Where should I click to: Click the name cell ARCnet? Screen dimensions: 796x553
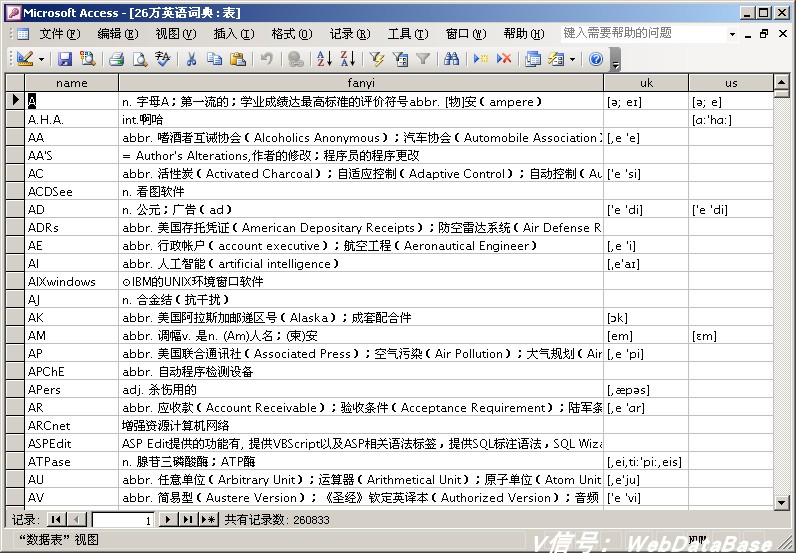pyautogui.click(x=72, y=426)
